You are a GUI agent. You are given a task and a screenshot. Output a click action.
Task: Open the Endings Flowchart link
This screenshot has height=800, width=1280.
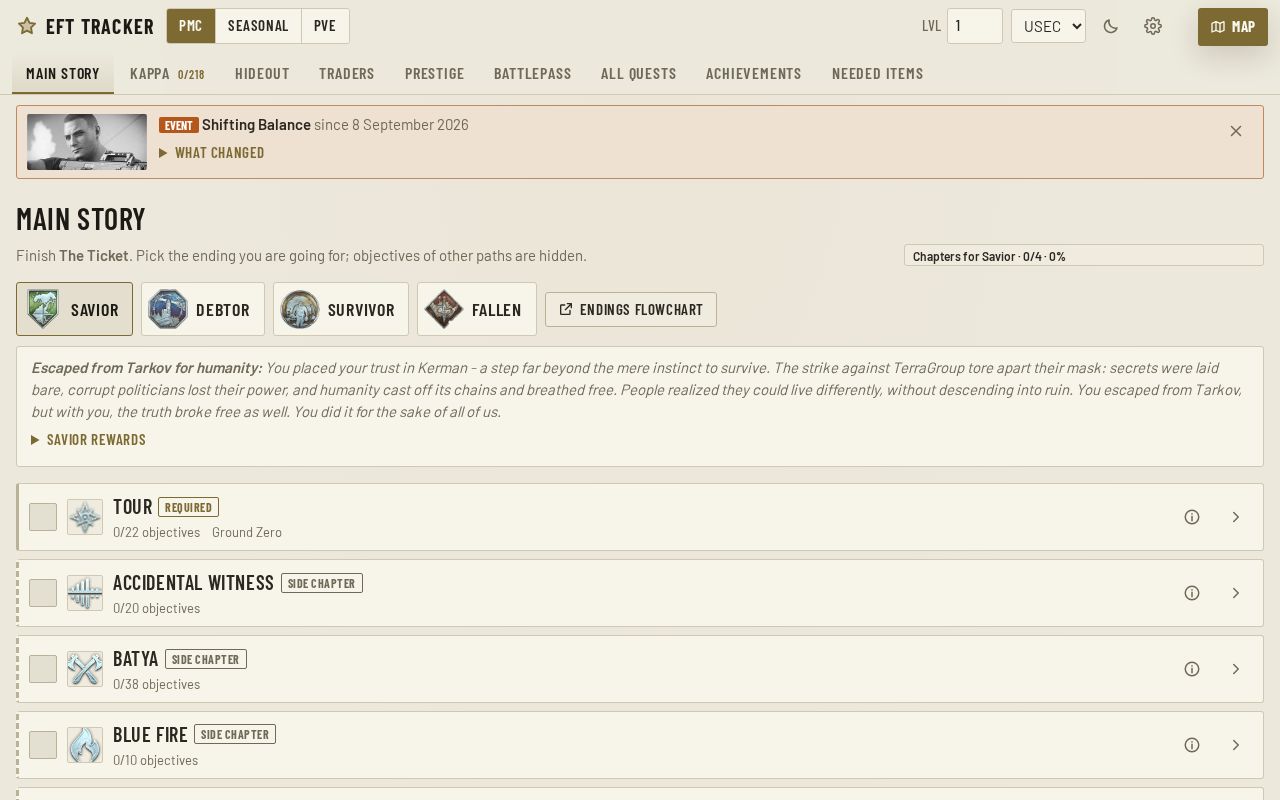[631, 310]
